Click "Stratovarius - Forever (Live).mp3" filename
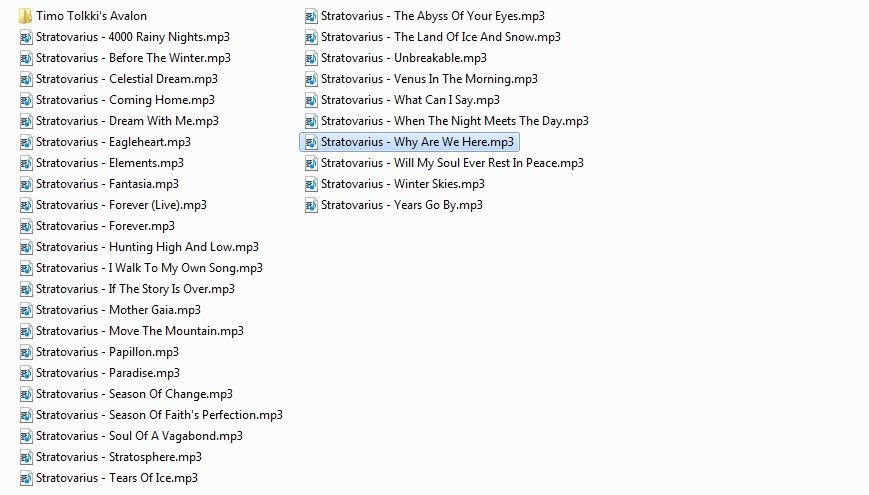The height and width of the screenshot is (495, 869). tap(121, 206)
